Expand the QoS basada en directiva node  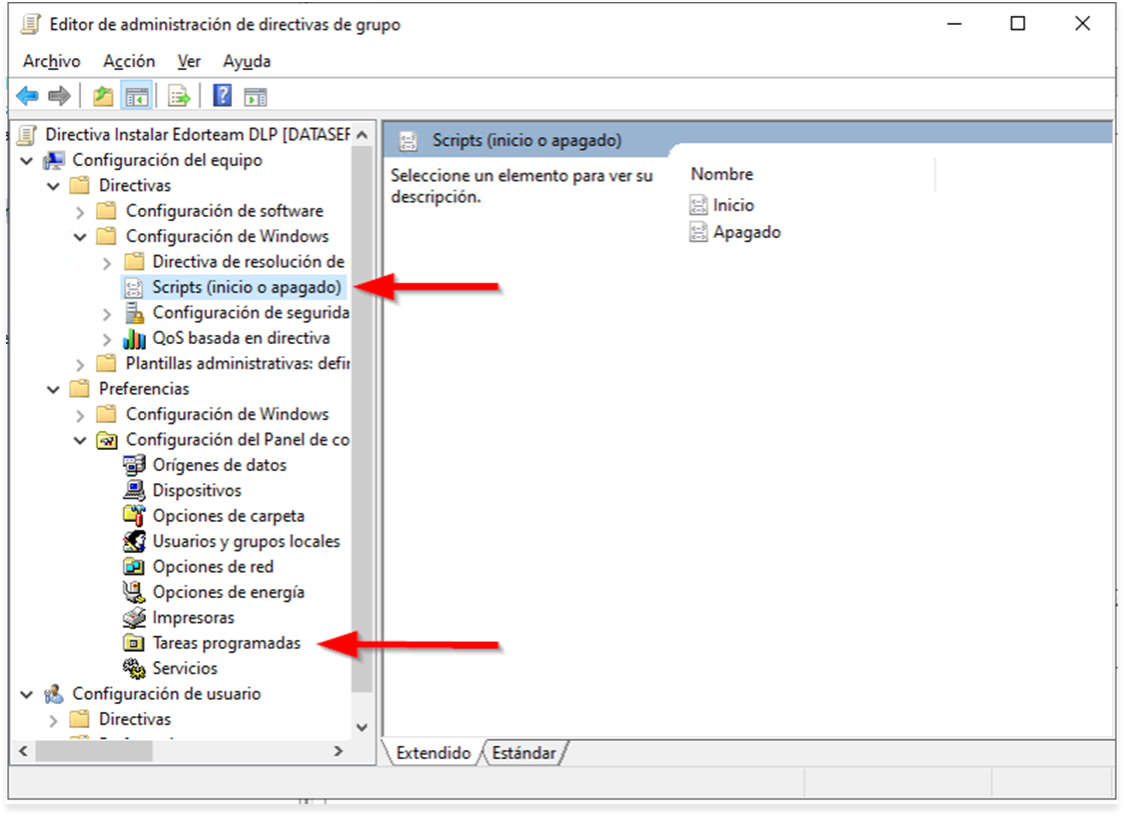coord(107,338)
